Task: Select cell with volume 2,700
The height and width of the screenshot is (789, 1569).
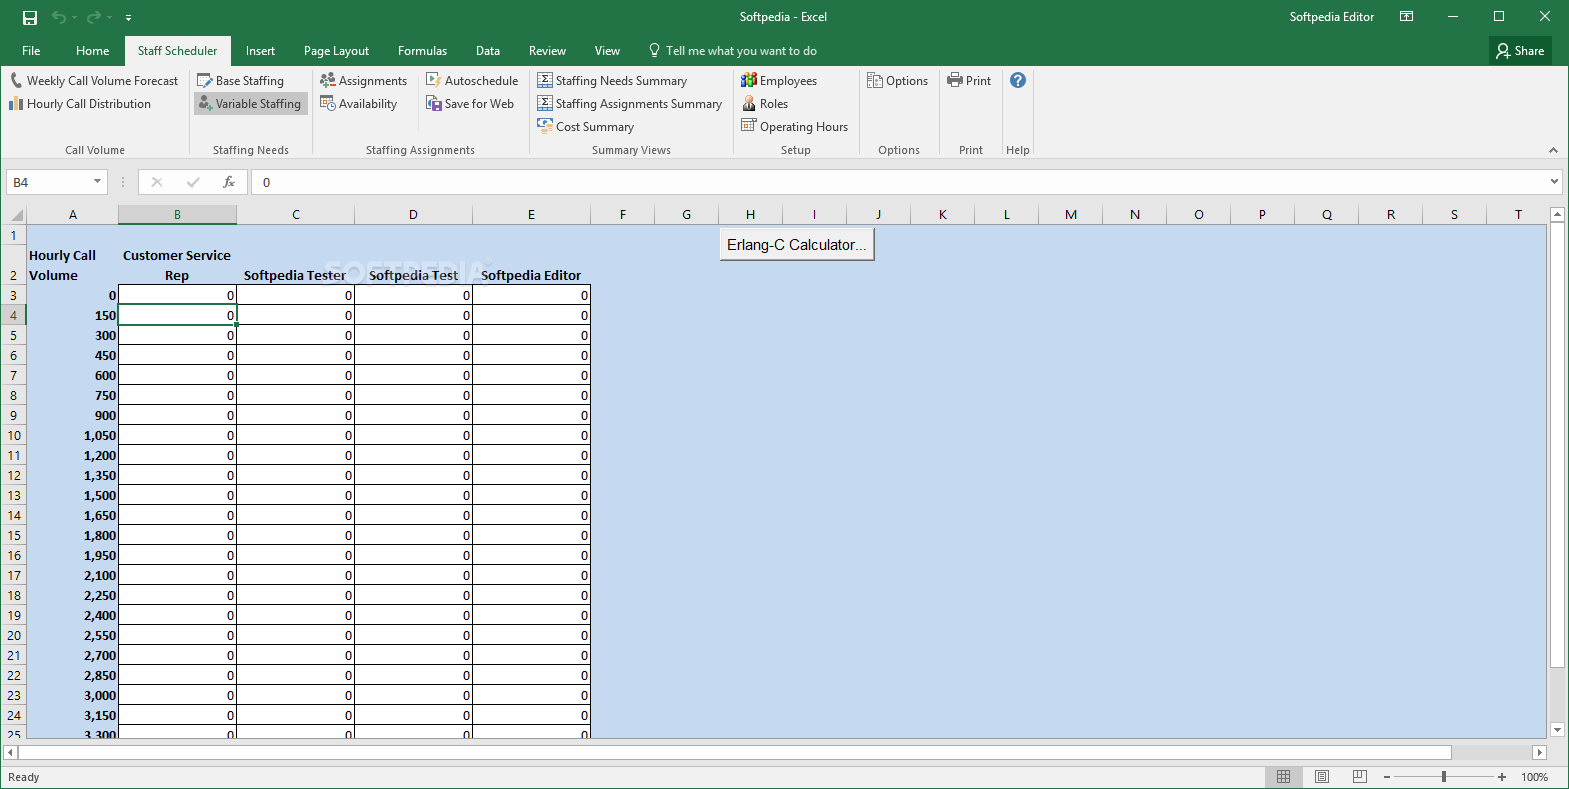Action: [72, 655]
